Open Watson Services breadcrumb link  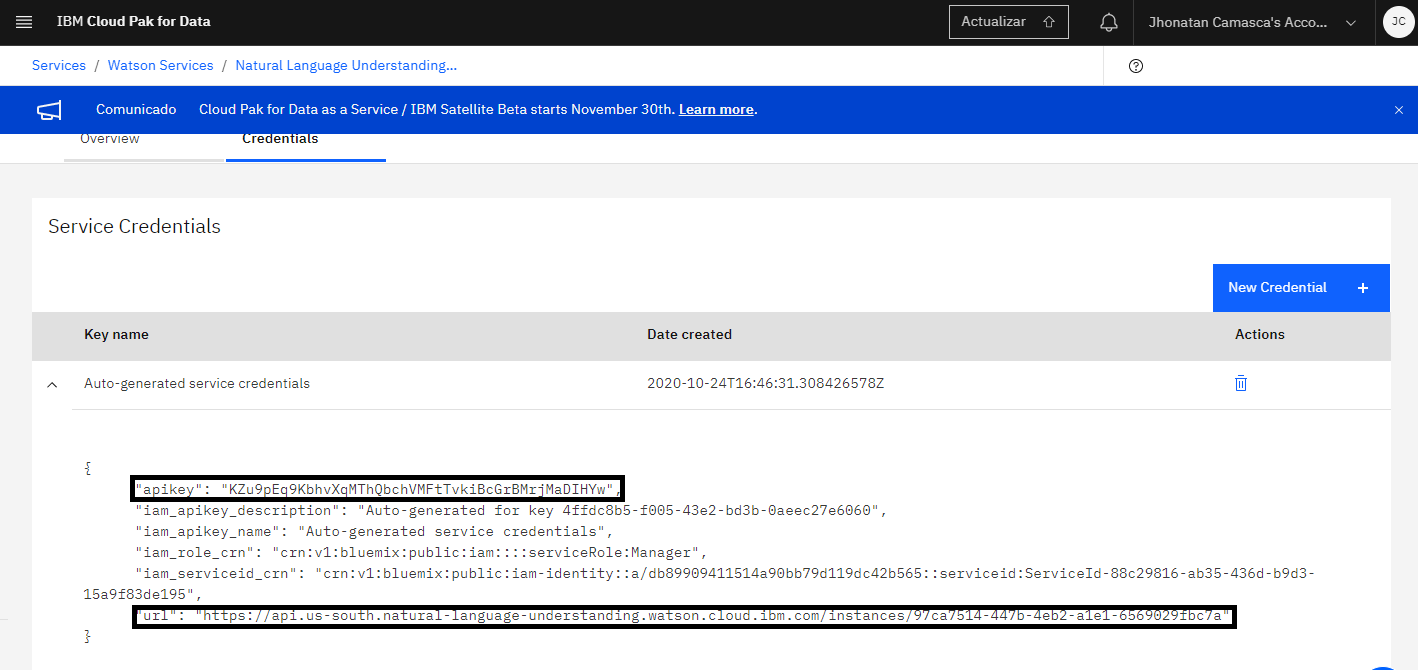pos(161,65)
